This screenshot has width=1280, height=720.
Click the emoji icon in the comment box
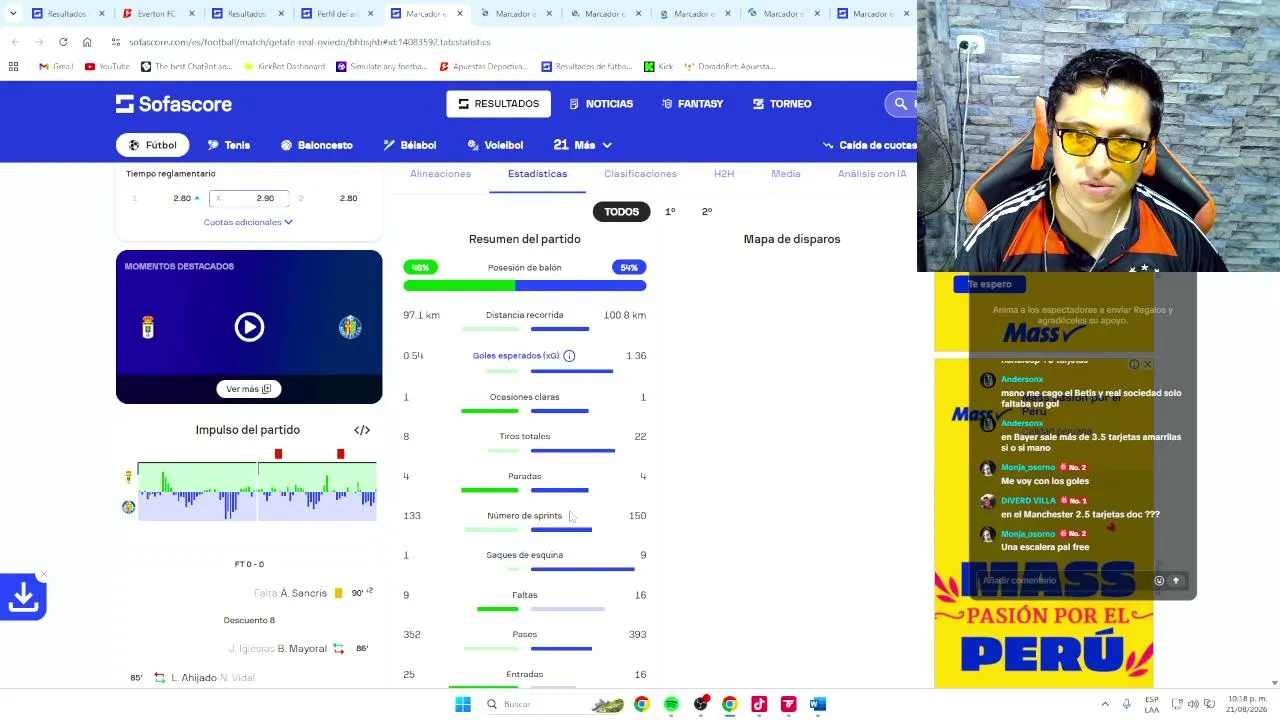pyautogui.click(x=1159, y=580)
